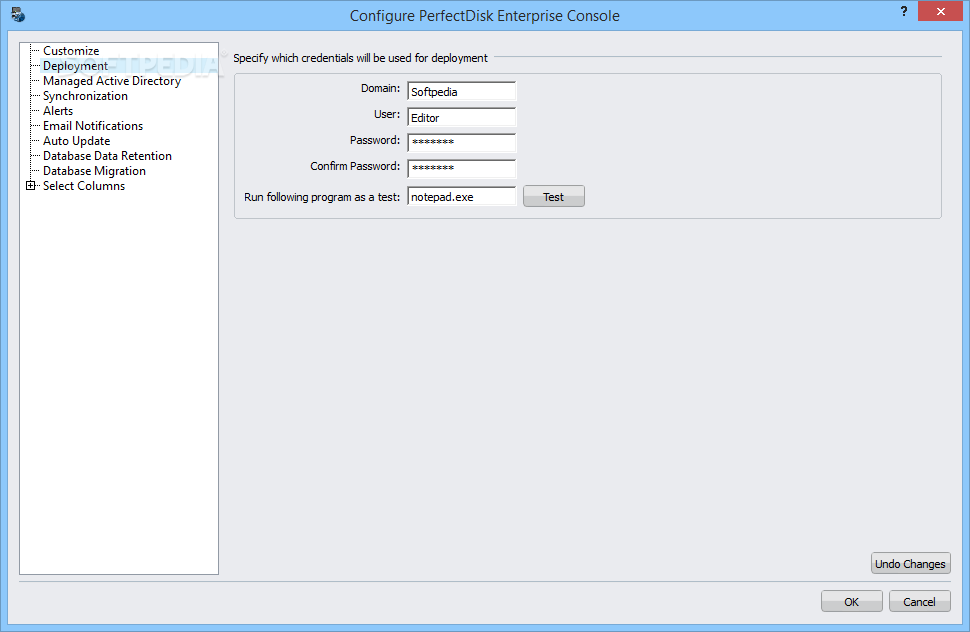Open Managed Active Directory settings

(x=112, y=80)
